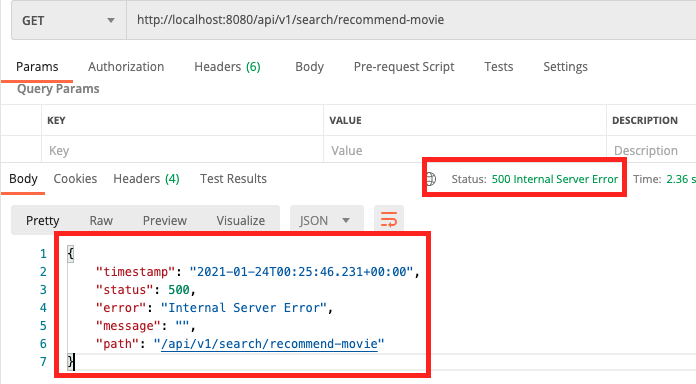Image resolution: width=696 pixels, height=384 pixels.
Task: Select the Raw view
Action: point(101,220)
